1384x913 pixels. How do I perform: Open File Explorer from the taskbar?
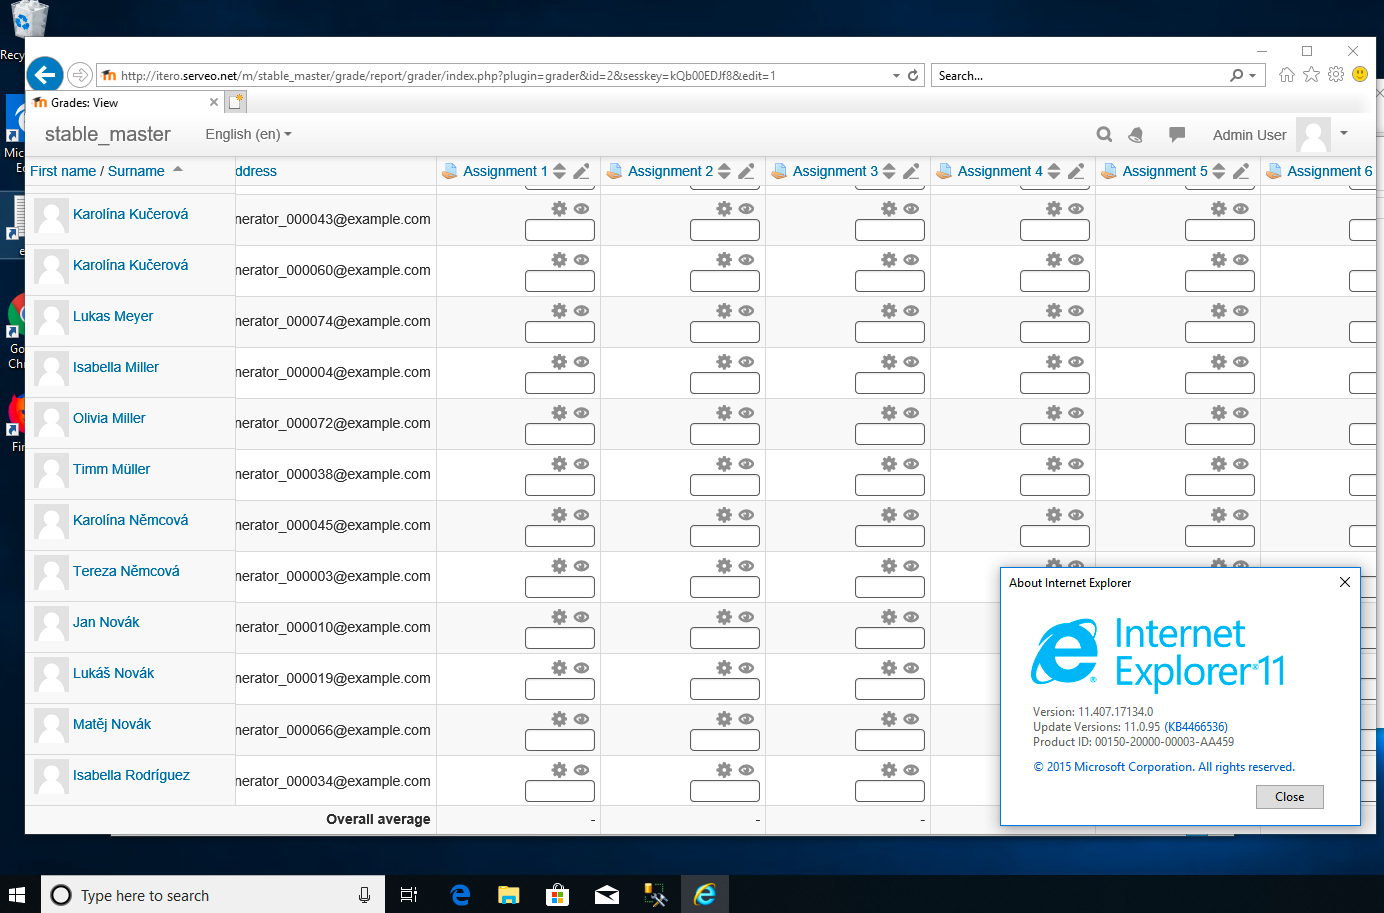click(x=508, y=895)
